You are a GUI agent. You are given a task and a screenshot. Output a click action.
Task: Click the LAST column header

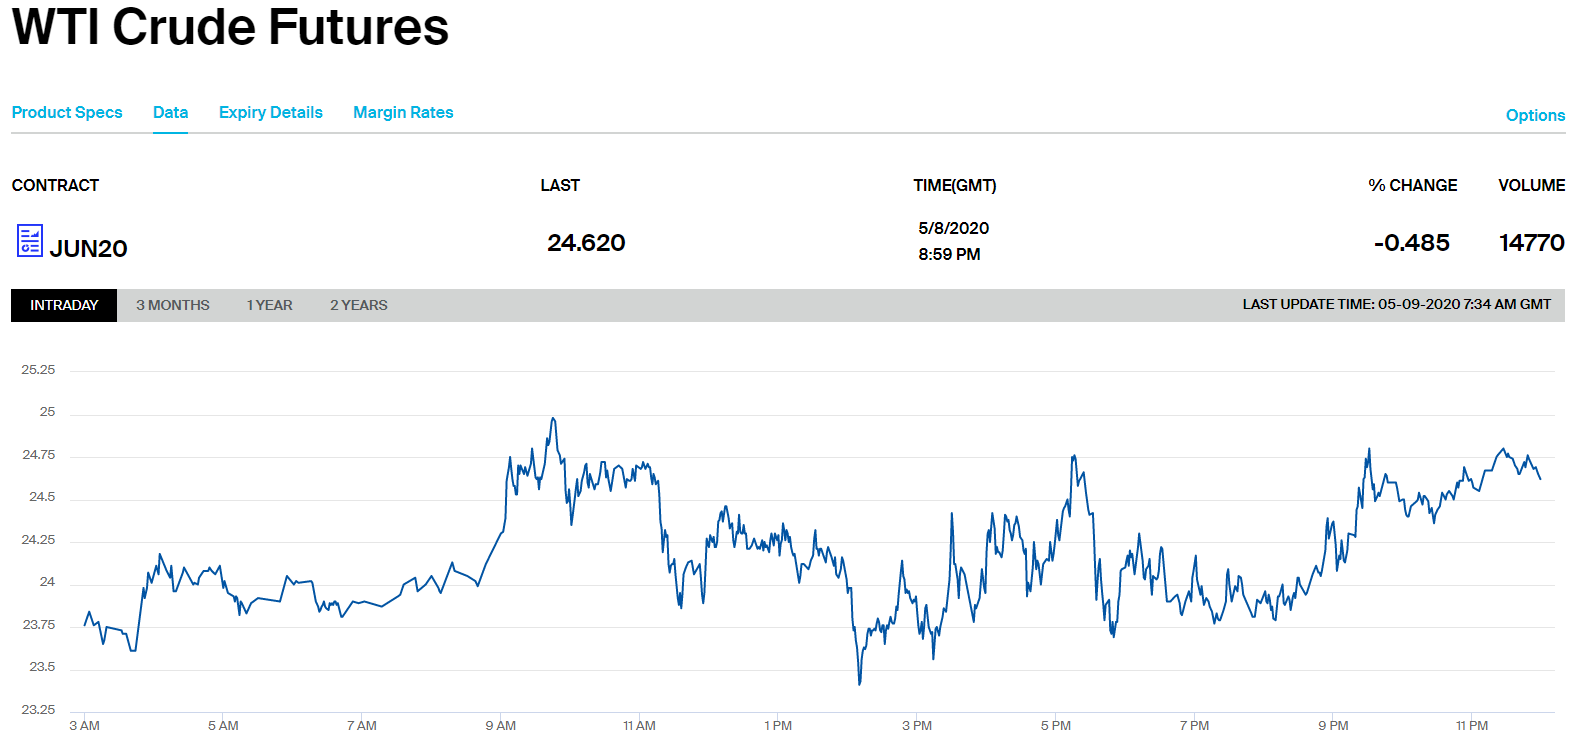coord(560,186)
